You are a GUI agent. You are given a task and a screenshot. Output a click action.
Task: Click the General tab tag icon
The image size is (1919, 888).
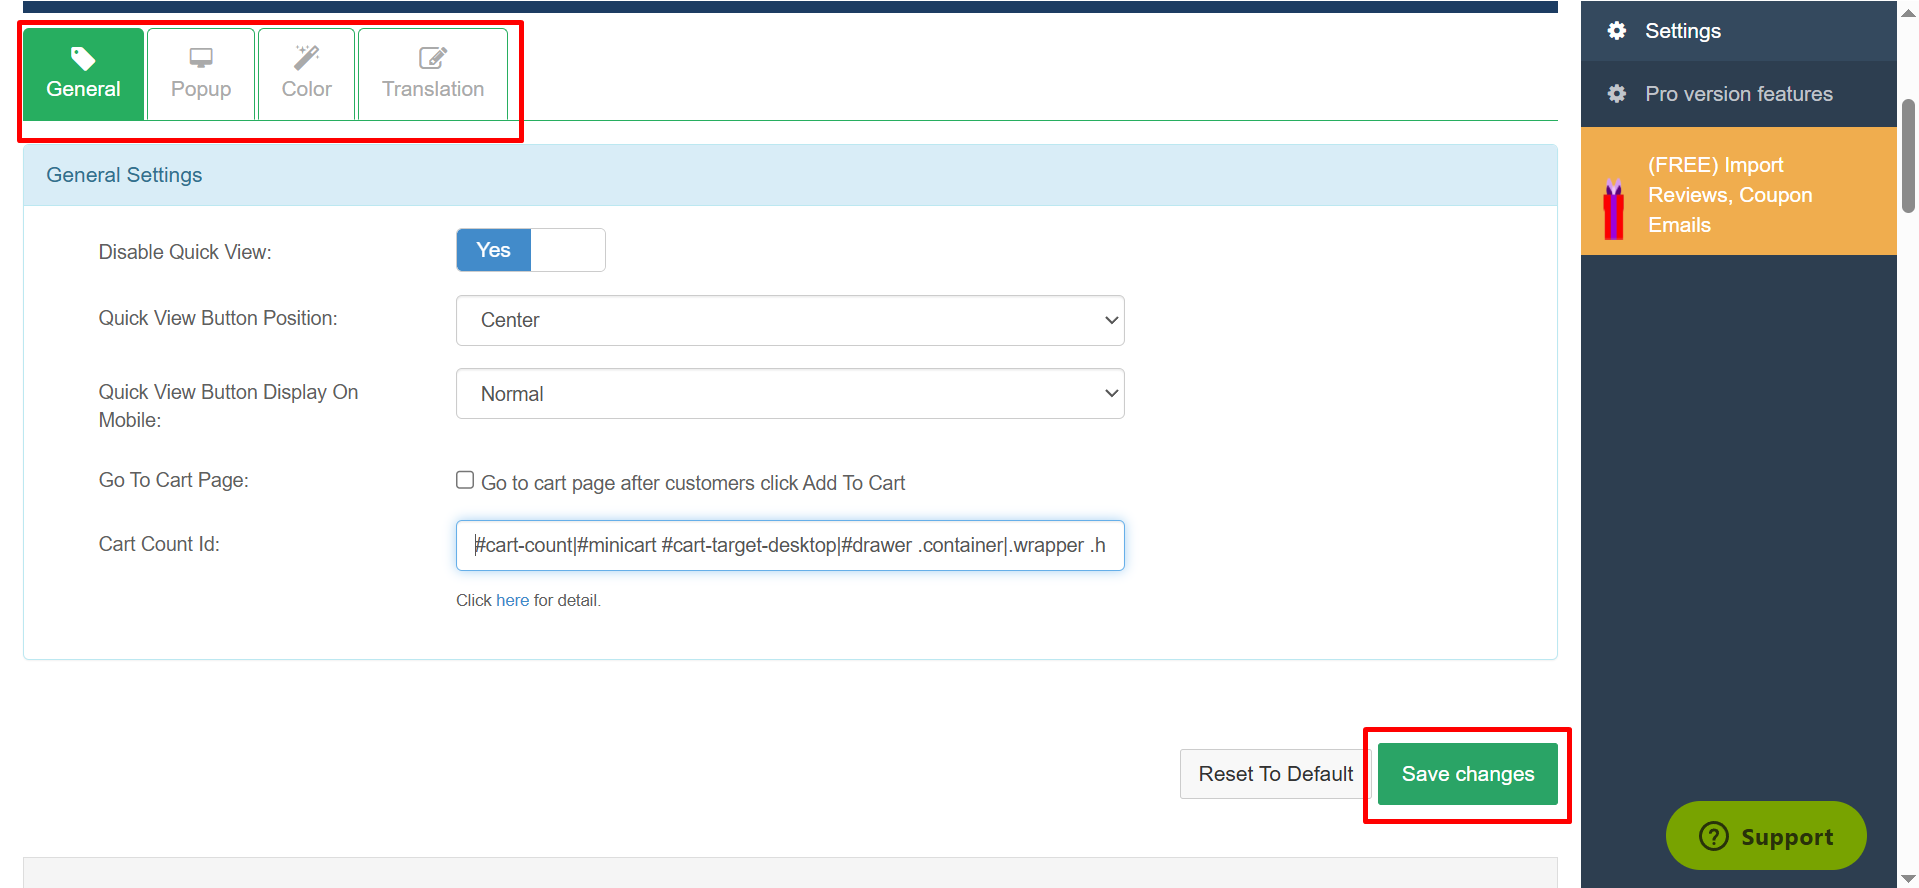[83, 58]
